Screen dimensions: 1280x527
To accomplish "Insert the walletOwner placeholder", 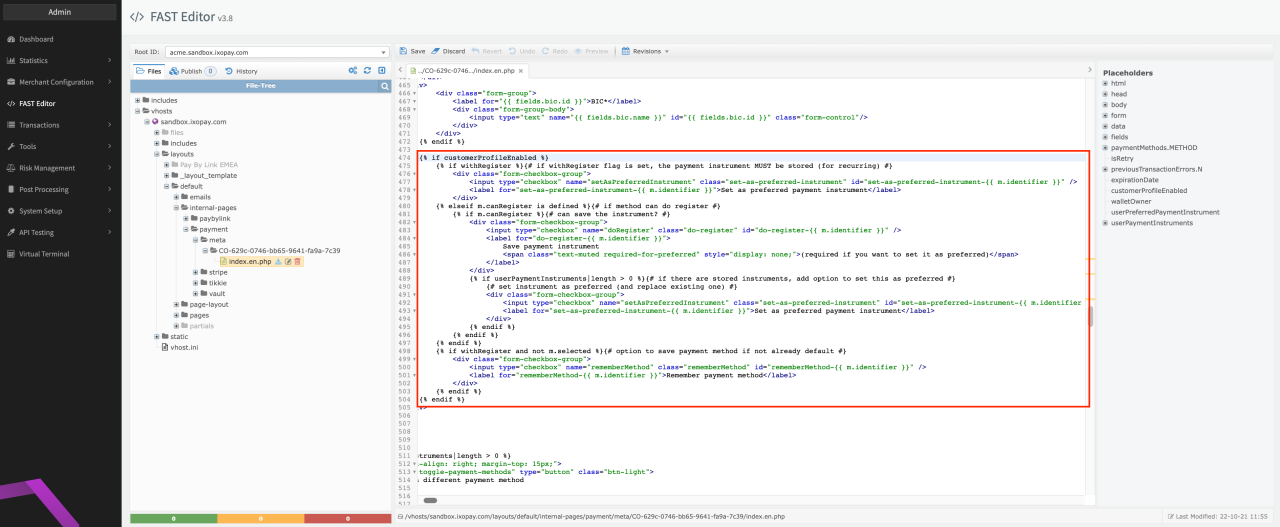I will tap(1131, 201).
